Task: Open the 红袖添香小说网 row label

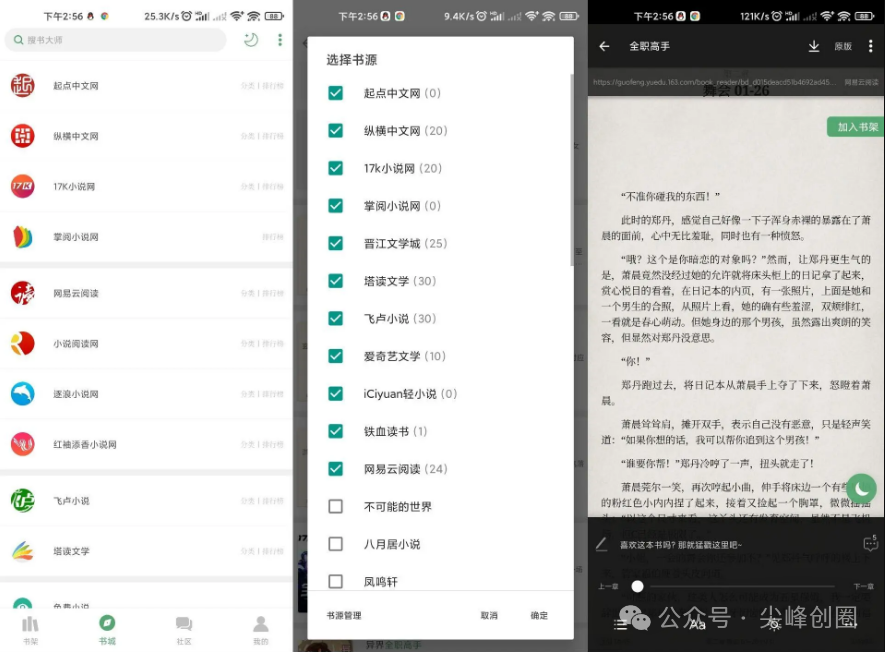Action: click(85, 444)
